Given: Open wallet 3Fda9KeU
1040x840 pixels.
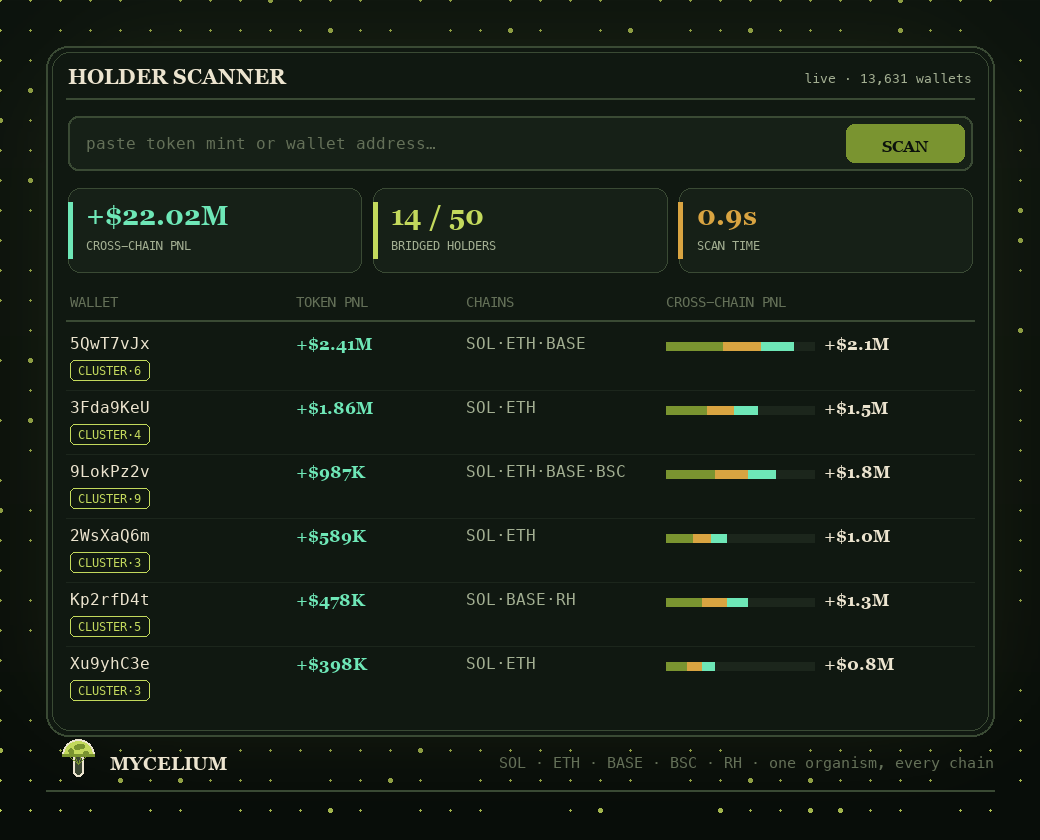Looking at the screenshot, I should click(110, 407).
